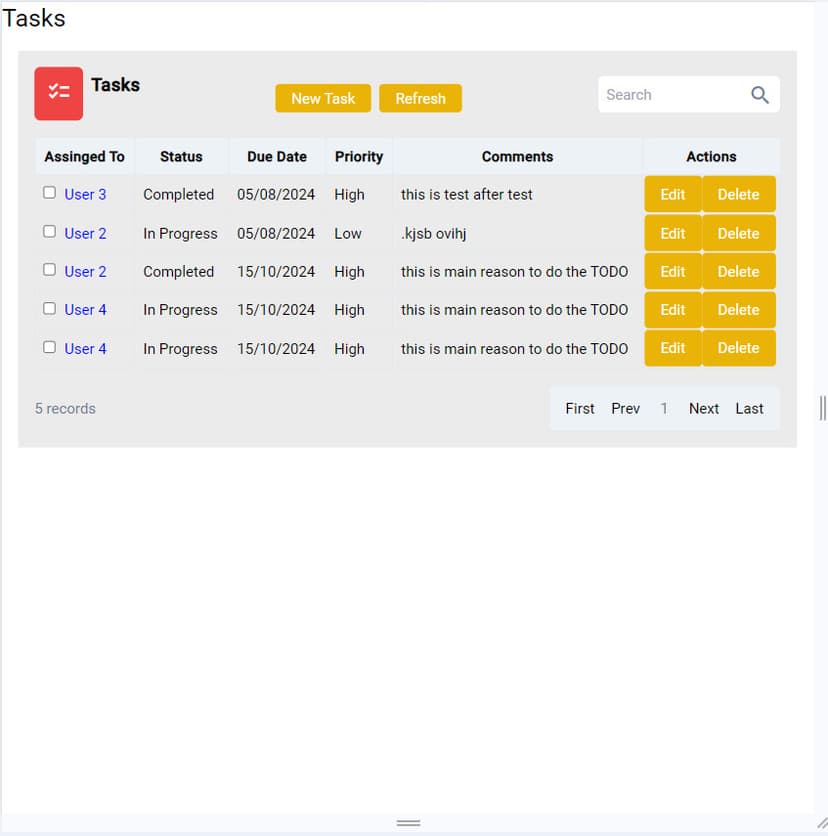The height and width of the screenshot is (836, 828).
Task: Click 'In Progress' status in the '.kjsb ovihj' row
Action: [180, 234]
